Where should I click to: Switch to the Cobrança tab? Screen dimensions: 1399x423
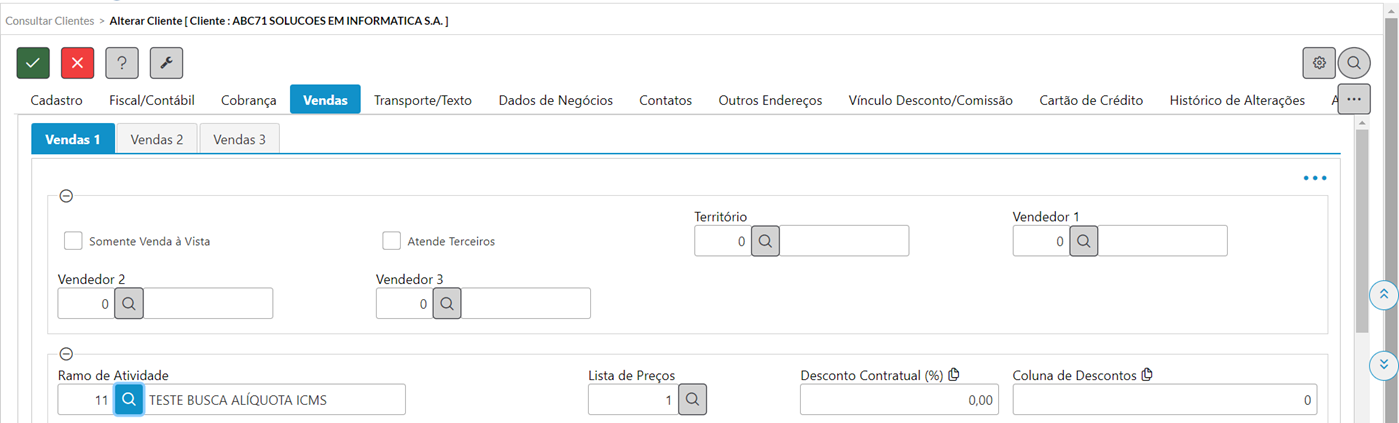point(248,100)
